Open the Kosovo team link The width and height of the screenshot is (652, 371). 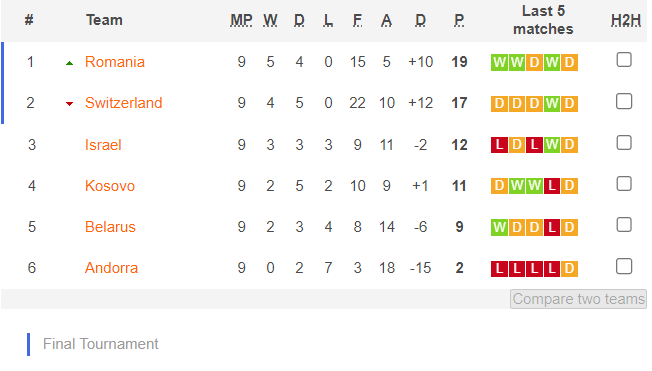[x=110, y=186]
